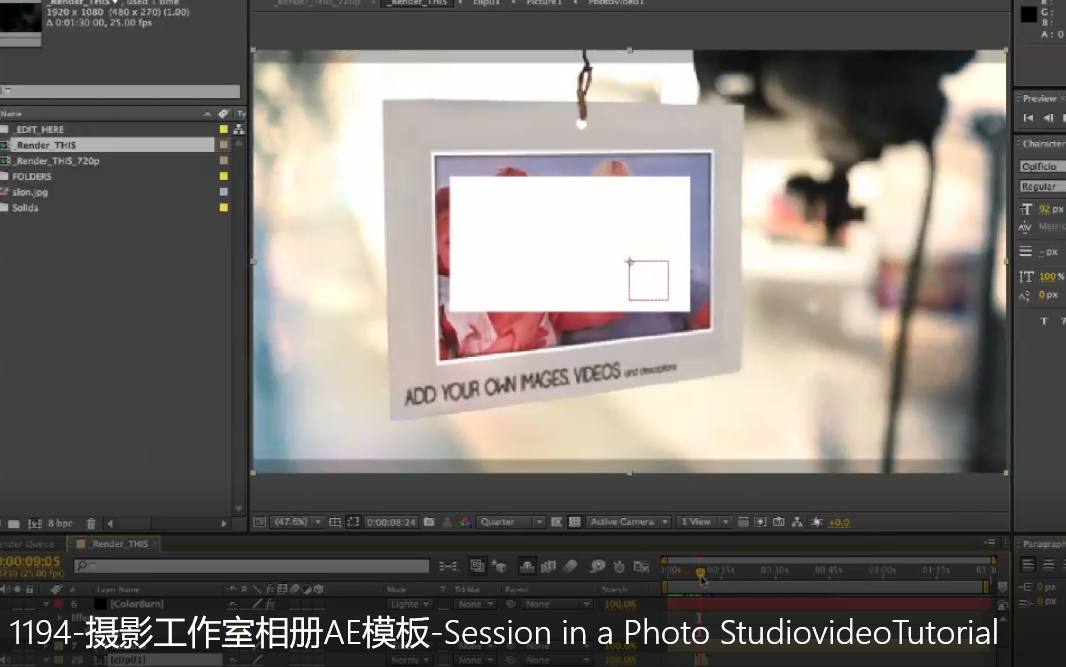Toggle shy switch on ColorBurn layer
Screen dimensions: 1066x667
point(232,604)
